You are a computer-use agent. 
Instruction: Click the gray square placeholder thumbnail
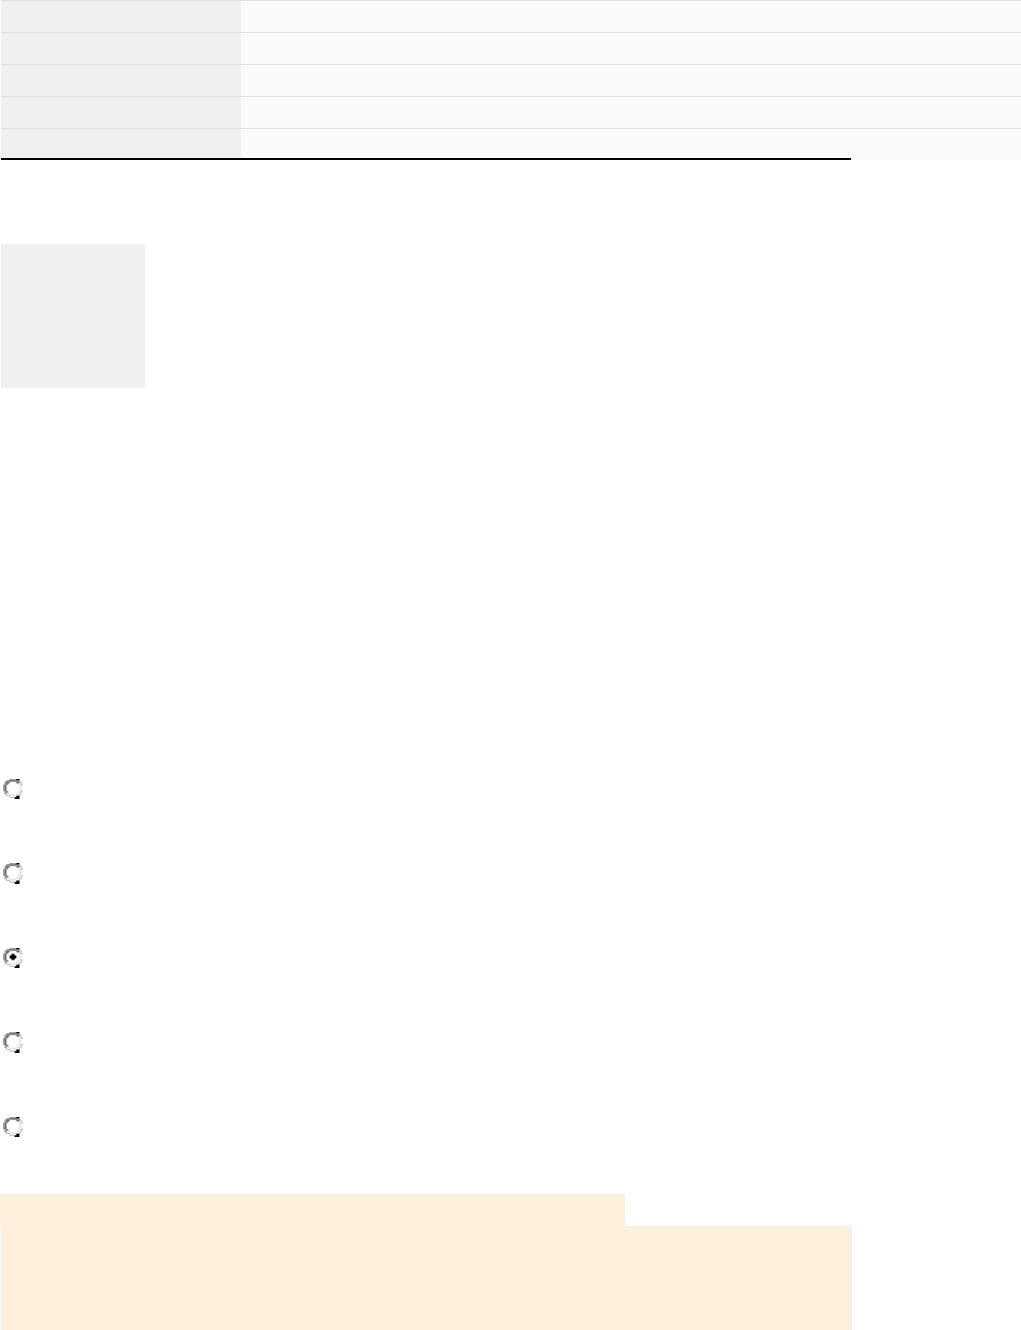(72, 315)
